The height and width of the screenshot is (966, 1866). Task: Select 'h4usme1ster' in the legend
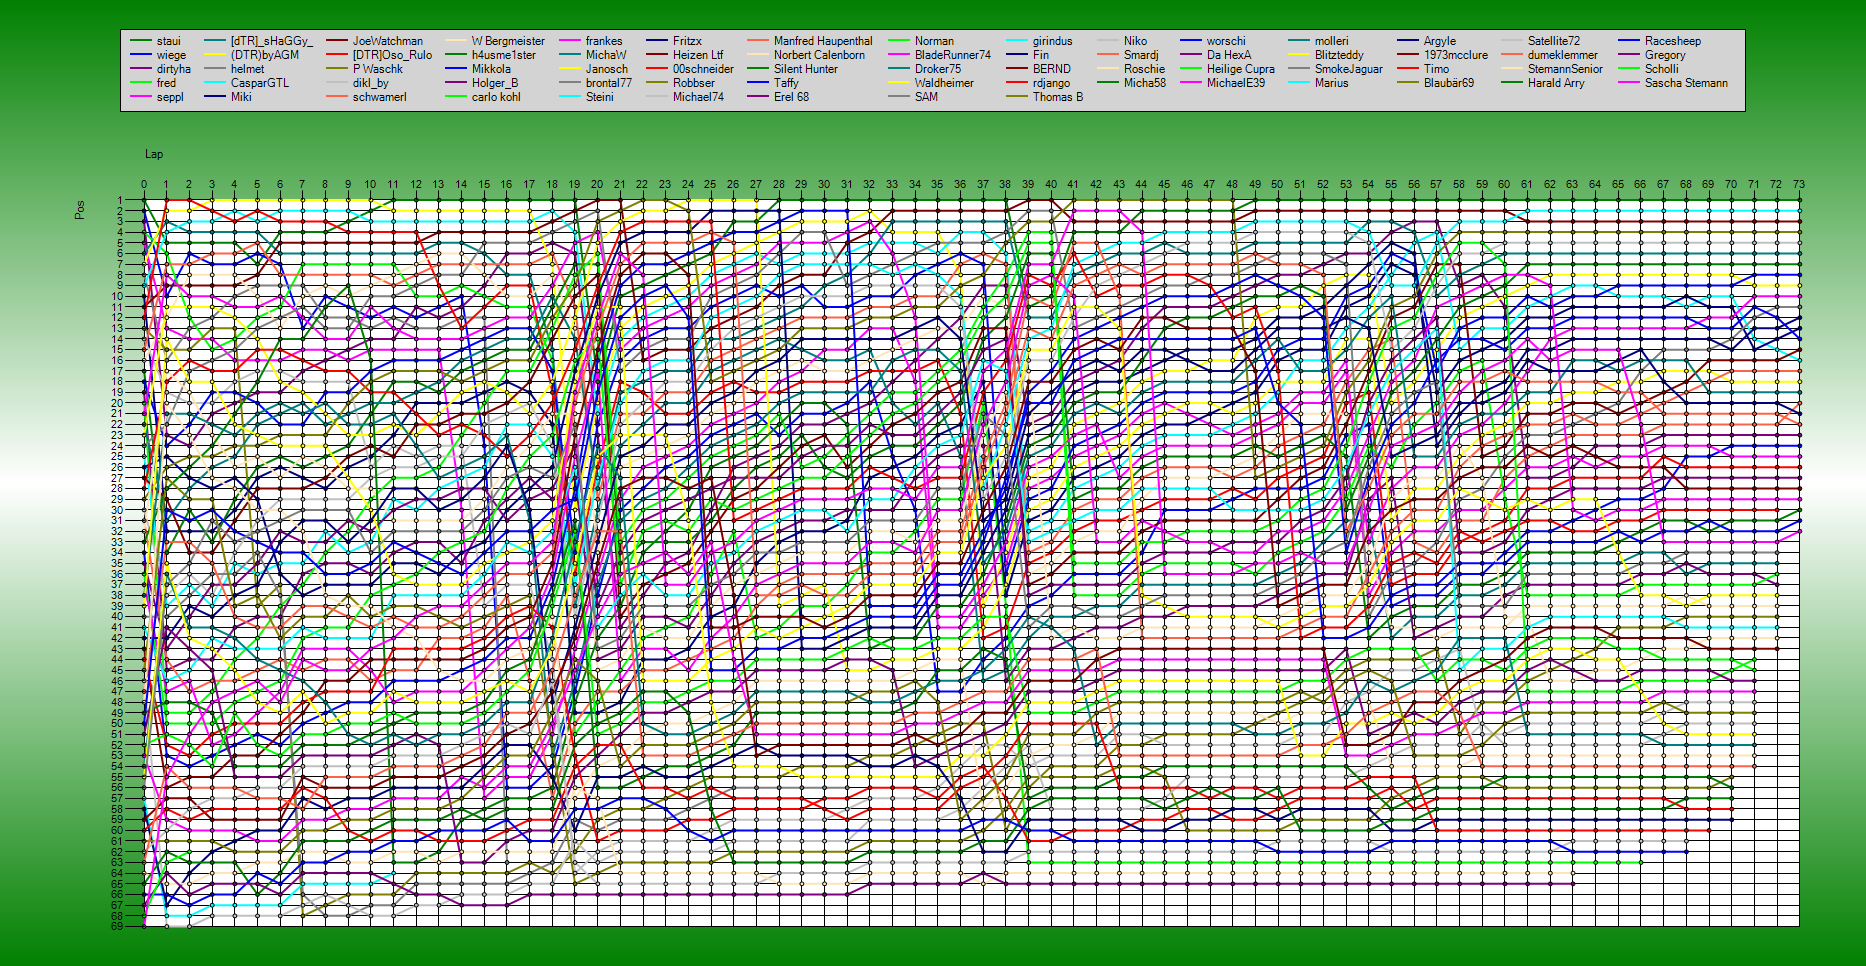(504, 55)
